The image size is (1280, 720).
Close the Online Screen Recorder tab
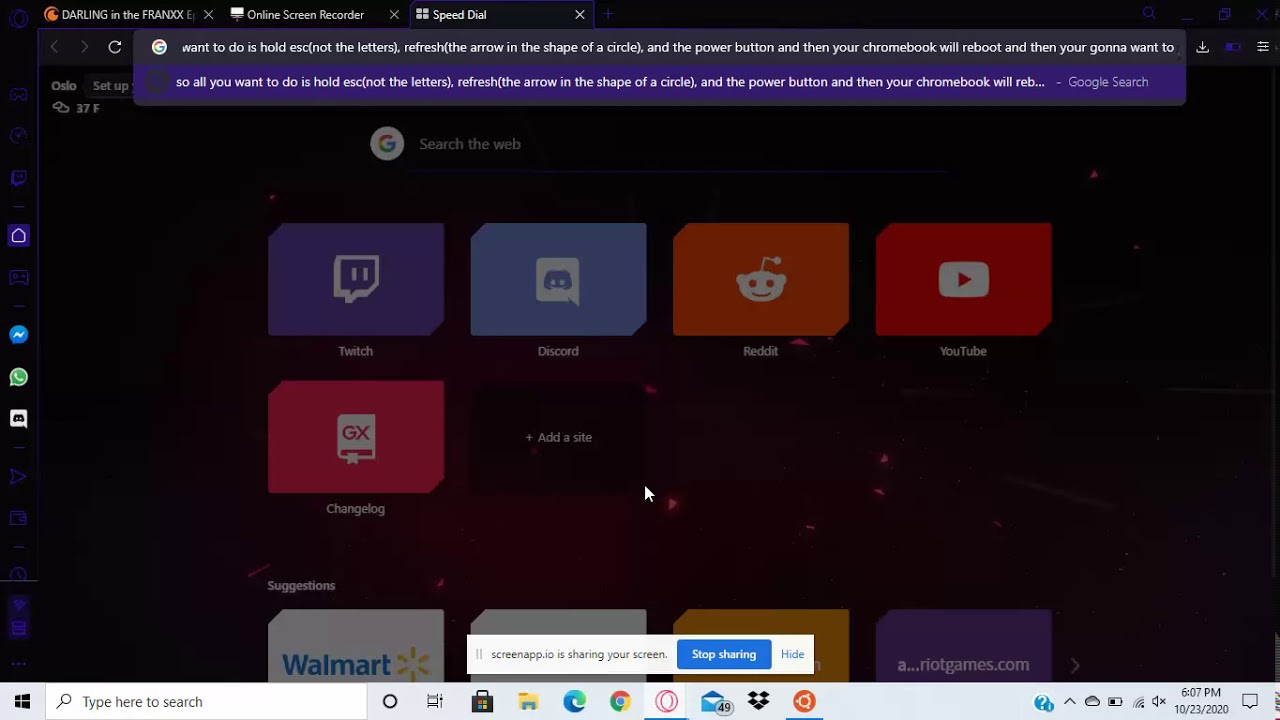(394, 15)
